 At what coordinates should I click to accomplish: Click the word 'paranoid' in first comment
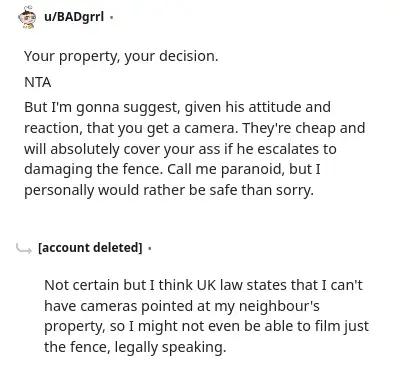point(253,169)
